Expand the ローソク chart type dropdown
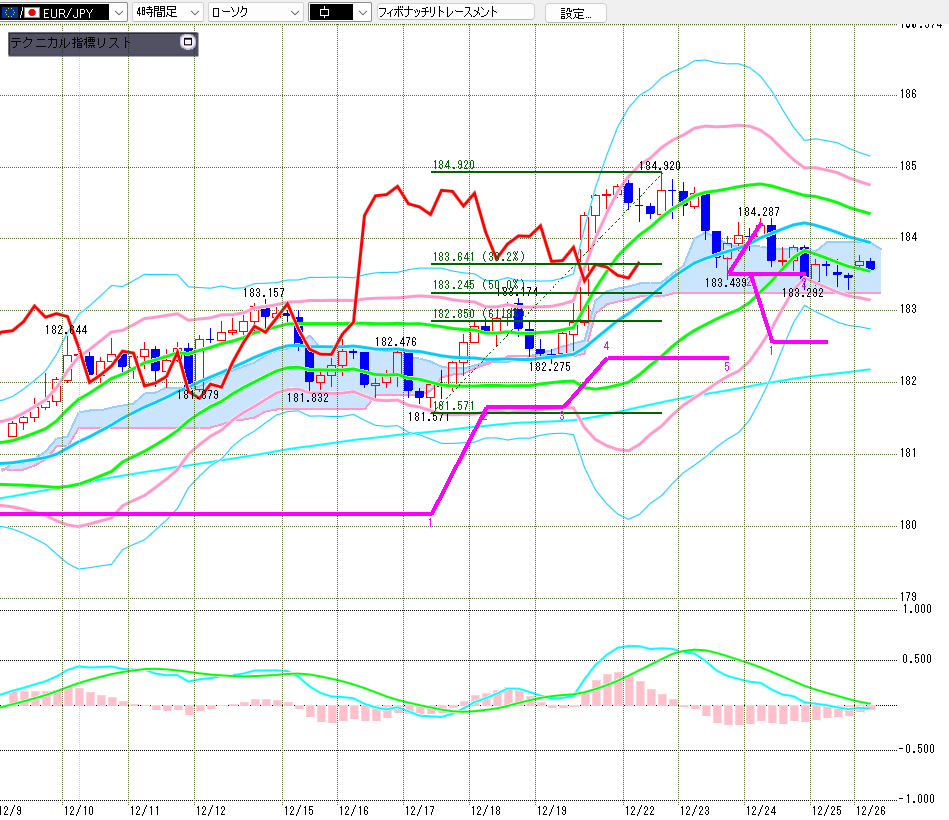Screen dimensions: 949x820 (x=294, y=12)
